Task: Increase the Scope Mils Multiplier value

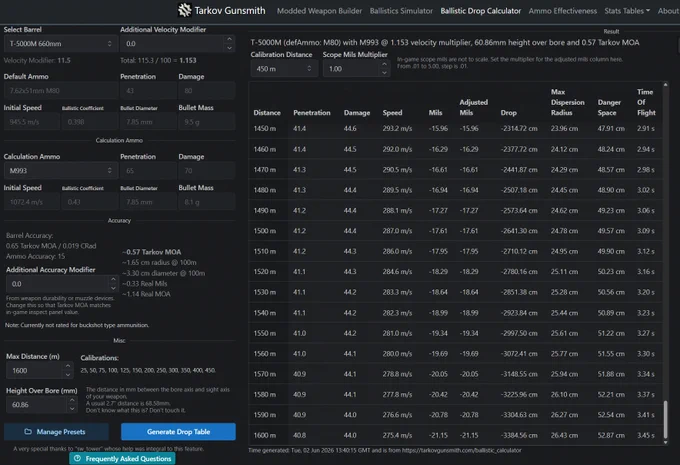Action: 384,65
